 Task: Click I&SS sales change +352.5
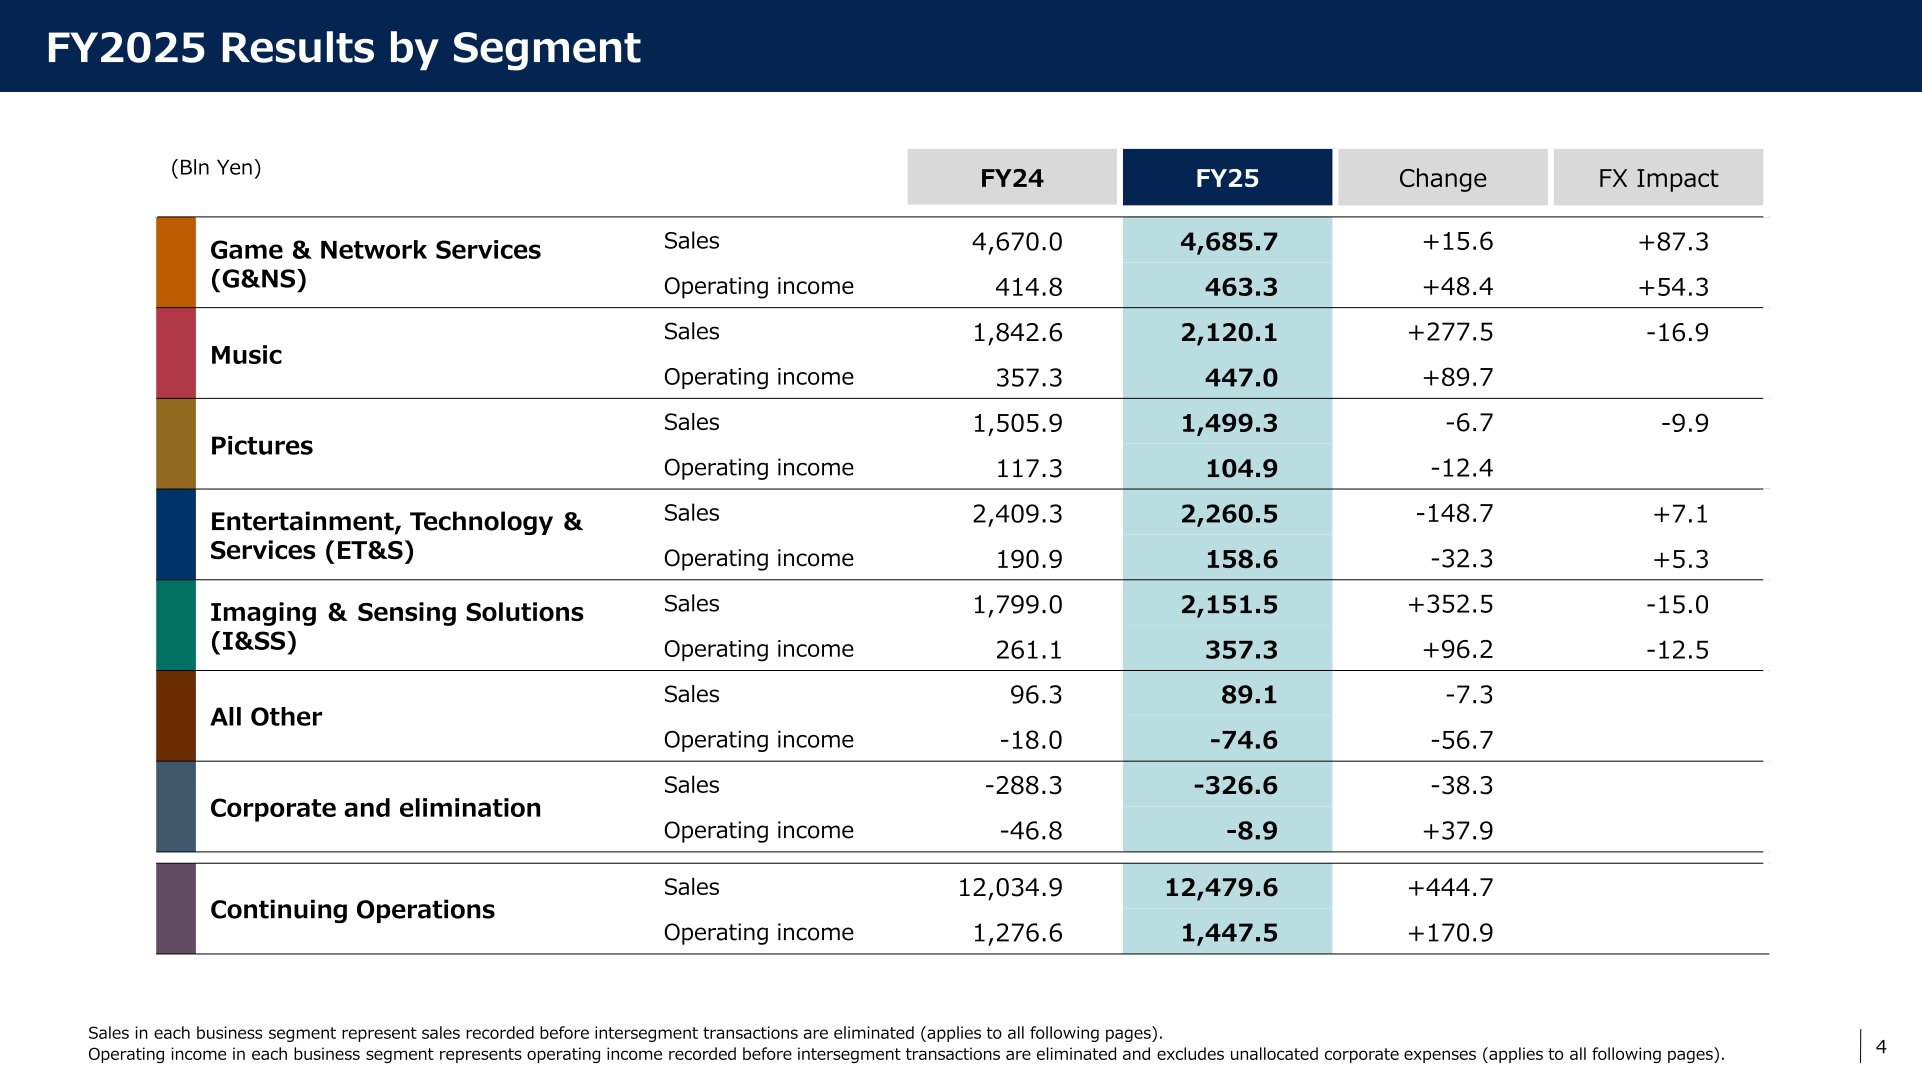tap(1450, 605)
